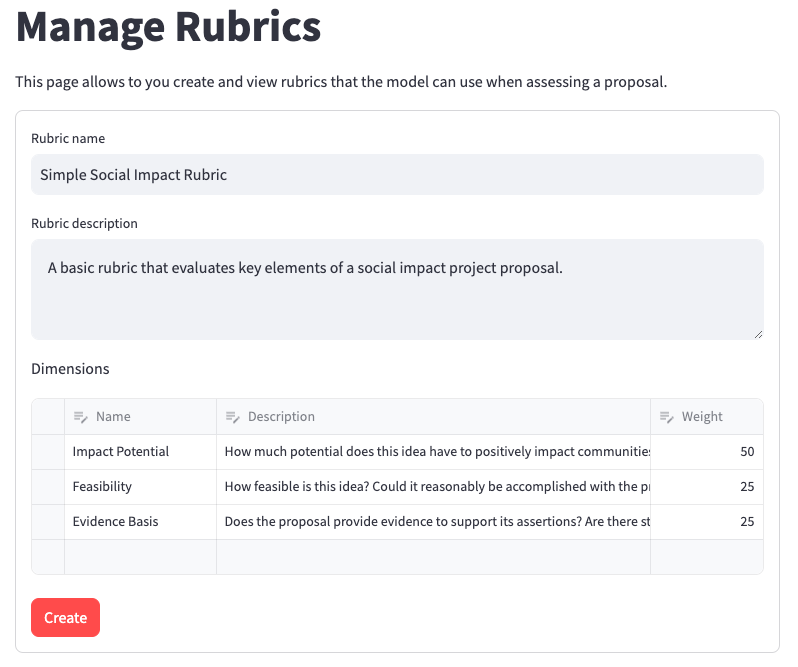
Task: Click the Create button
Action: click(66, 618)
